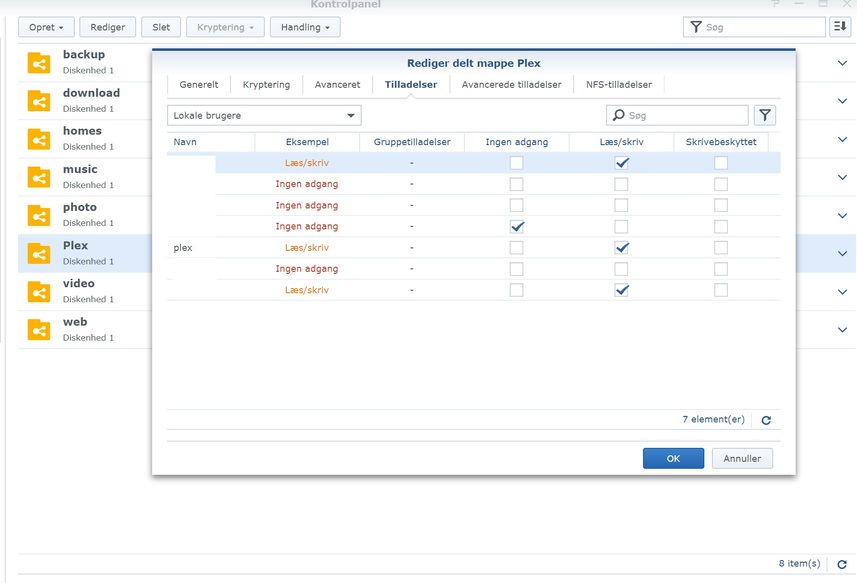857x583 pixels.
Task: Select the plex user name cell
Action: point(183,248)
